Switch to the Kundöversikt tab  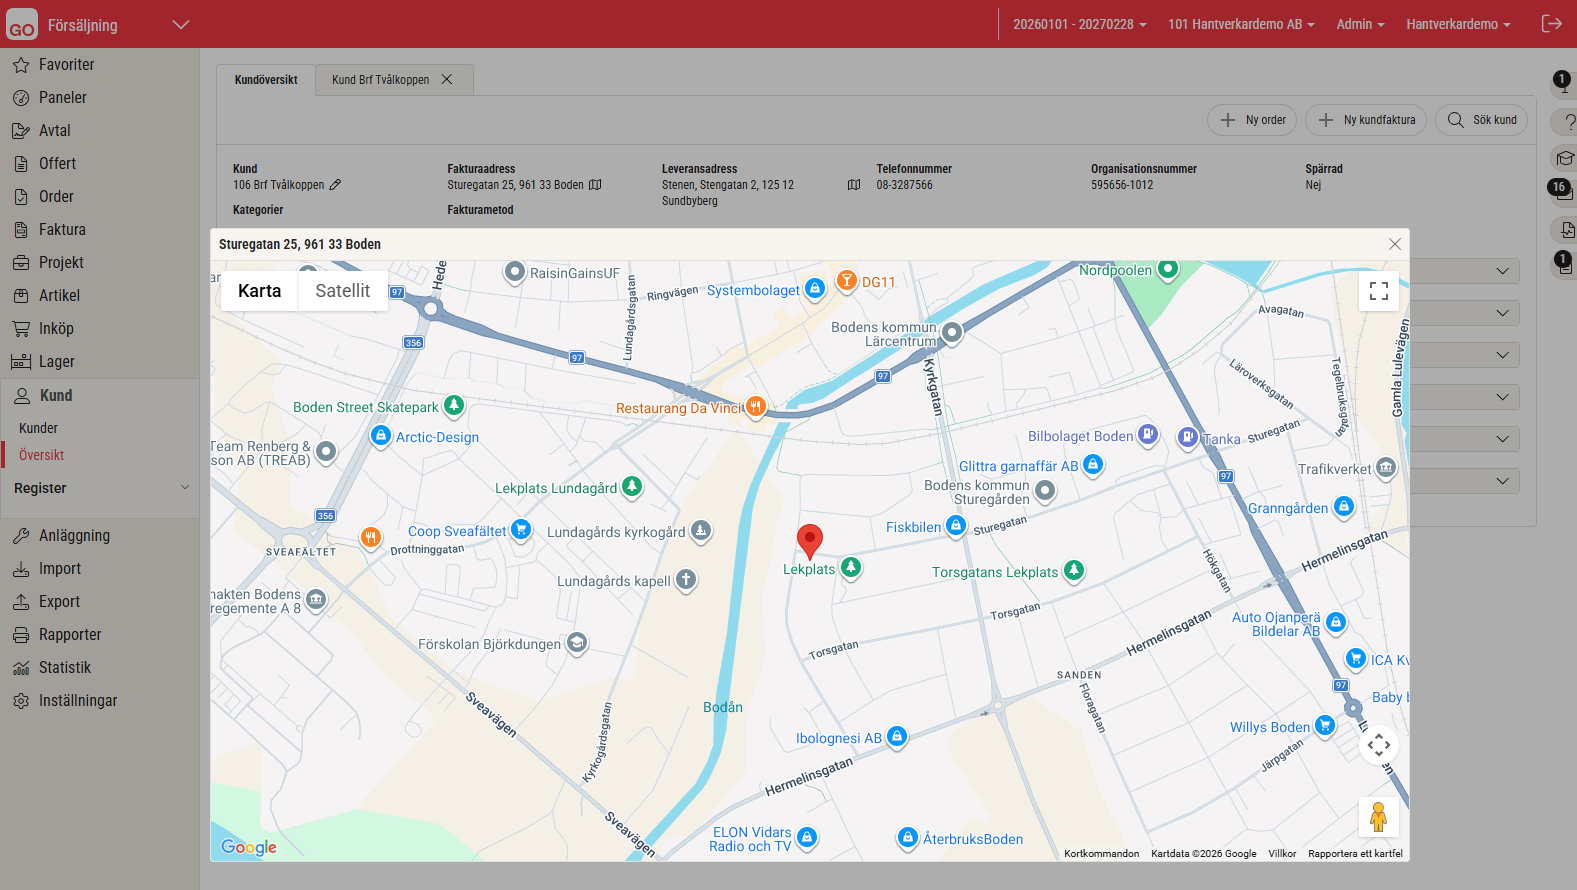pyautogui.click(x=266, y=80)
